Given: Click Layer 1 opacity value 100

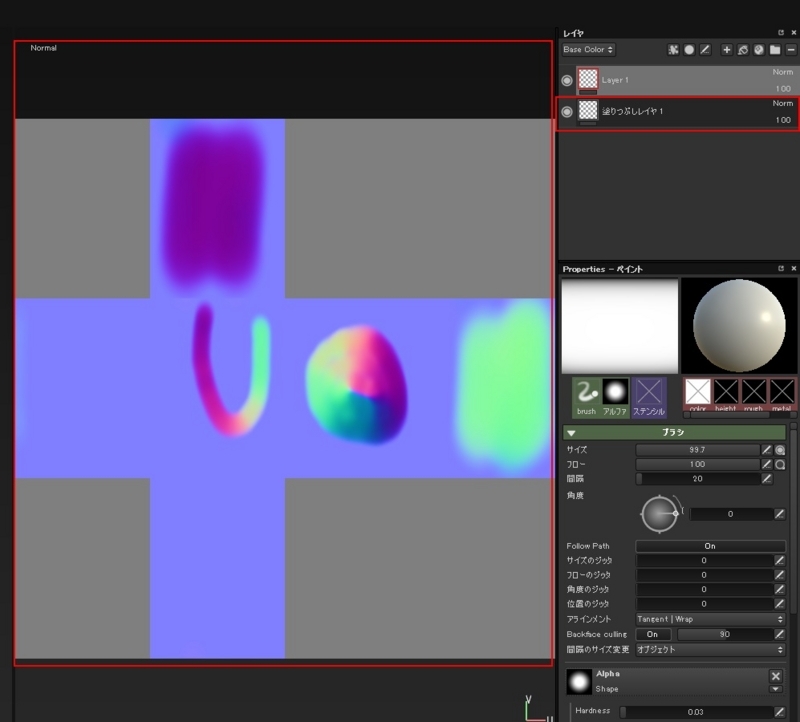Looking at the screenshot, I should (x=783, y=89).
